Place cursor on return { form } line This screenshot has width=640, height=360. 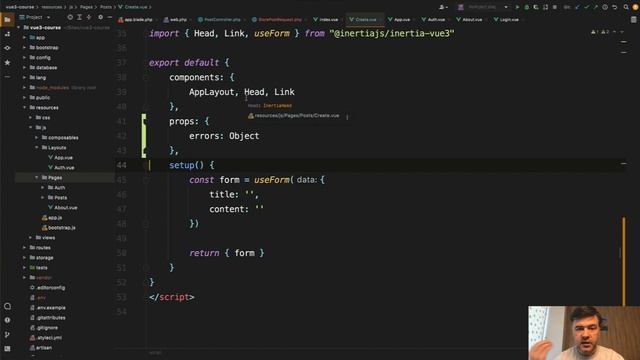click(x=227, y=253)
